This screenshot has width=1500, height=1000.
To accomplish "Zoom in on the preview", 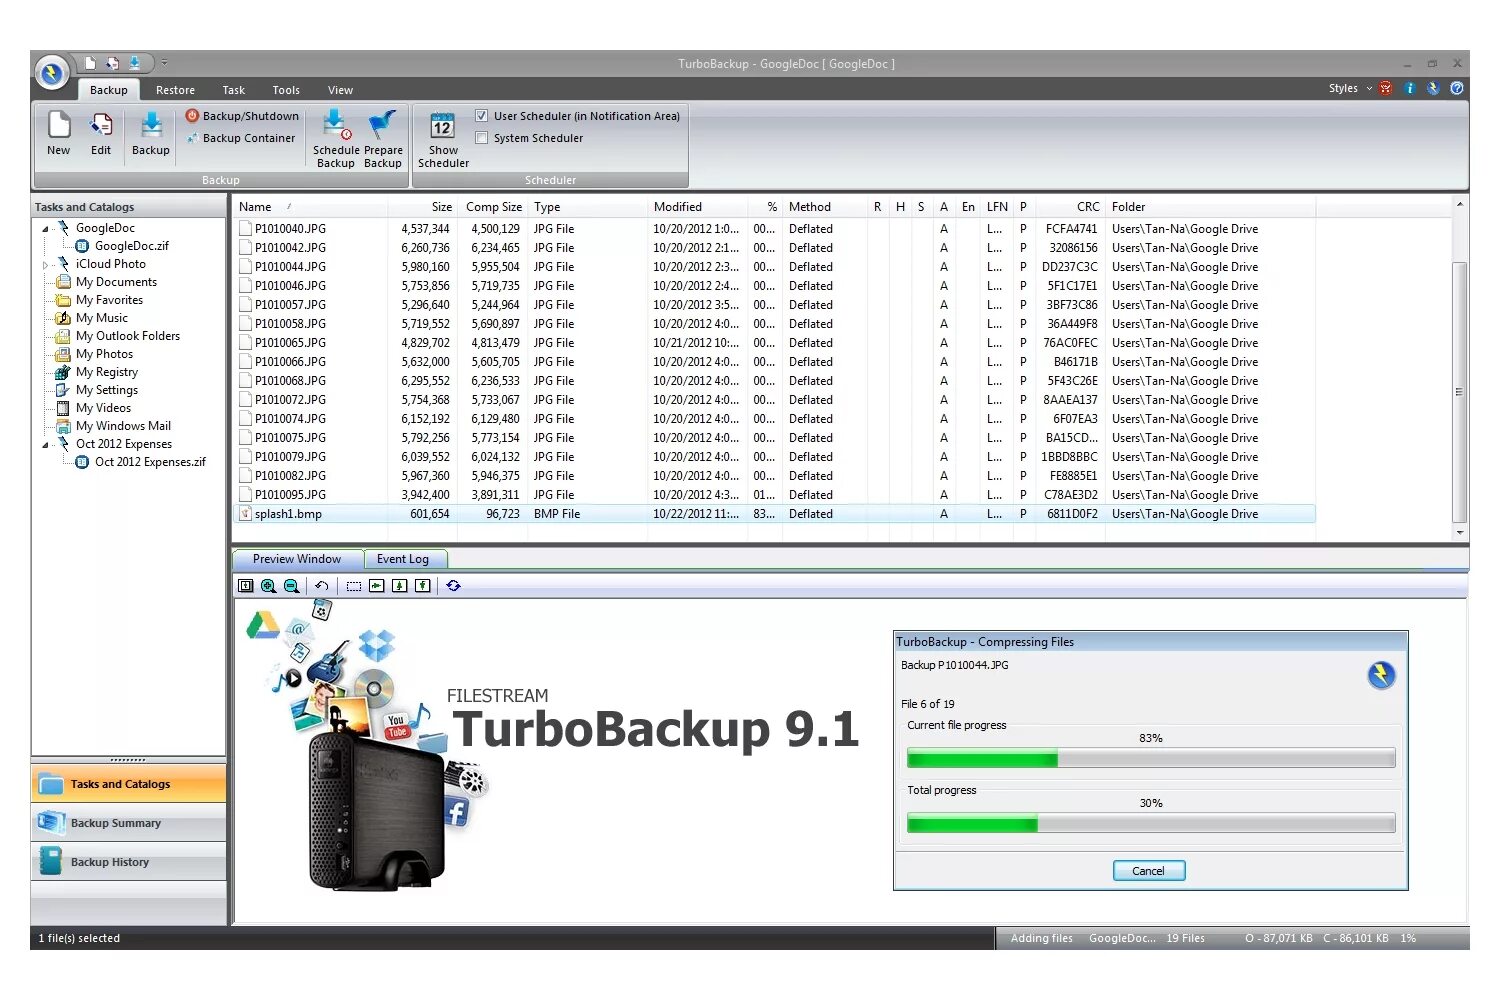I will 268,586.
